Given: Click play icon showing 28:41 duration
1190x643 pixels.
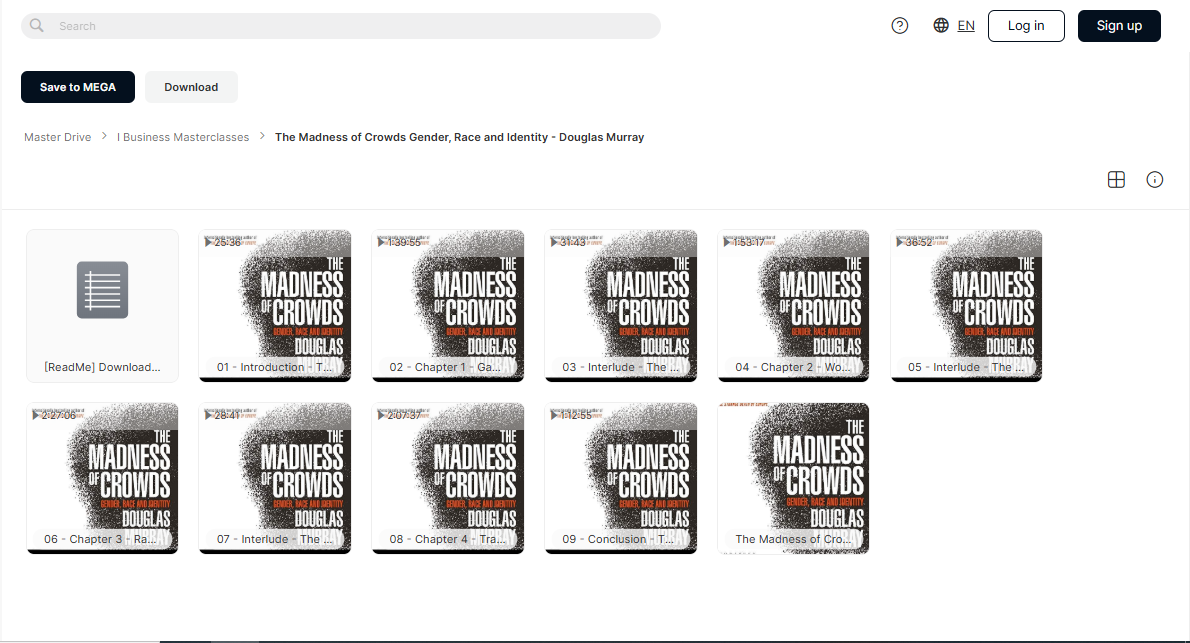Looking at the screenshot, I should 209,415.
